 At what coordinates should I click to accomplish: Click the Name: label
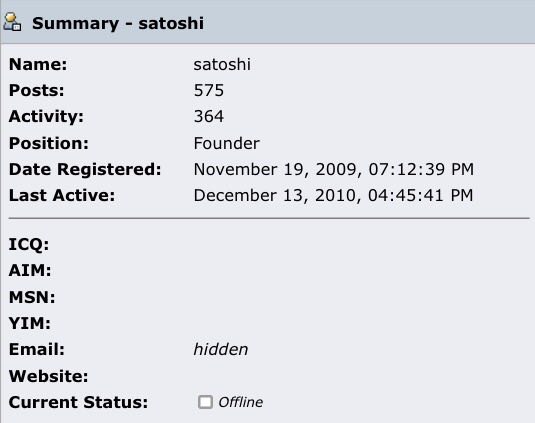tap(38, 64)
